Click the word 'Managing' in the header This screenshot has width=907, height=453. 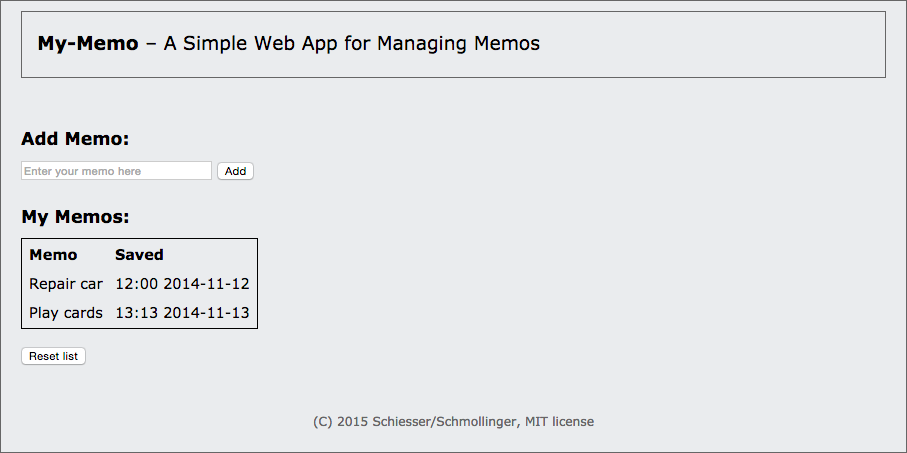pos(423,43)
